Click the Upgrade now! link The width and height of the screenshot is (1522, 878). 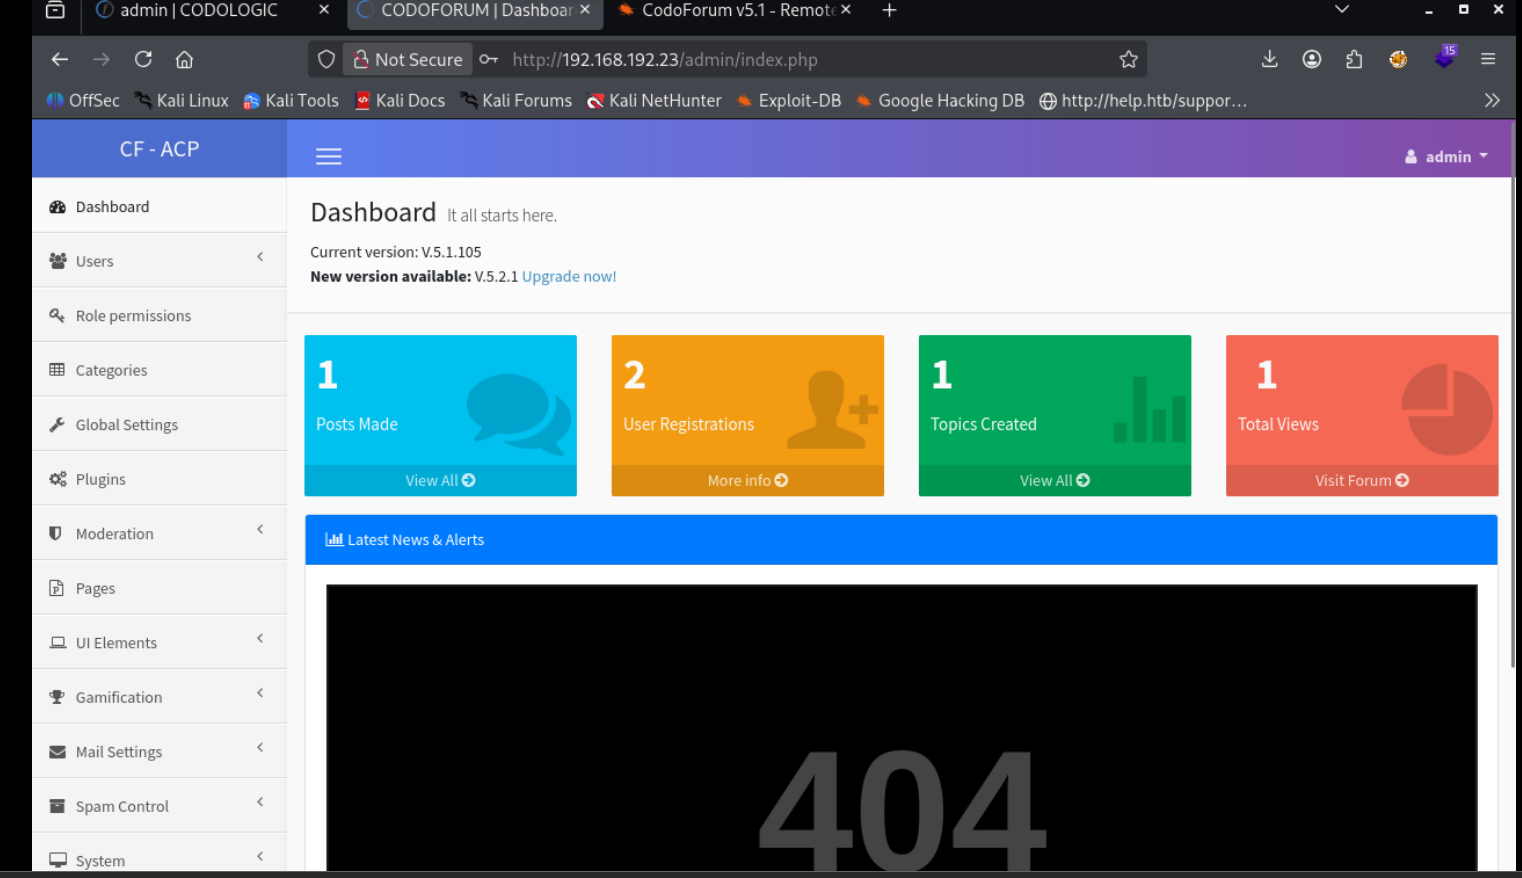tap(568, 277)
